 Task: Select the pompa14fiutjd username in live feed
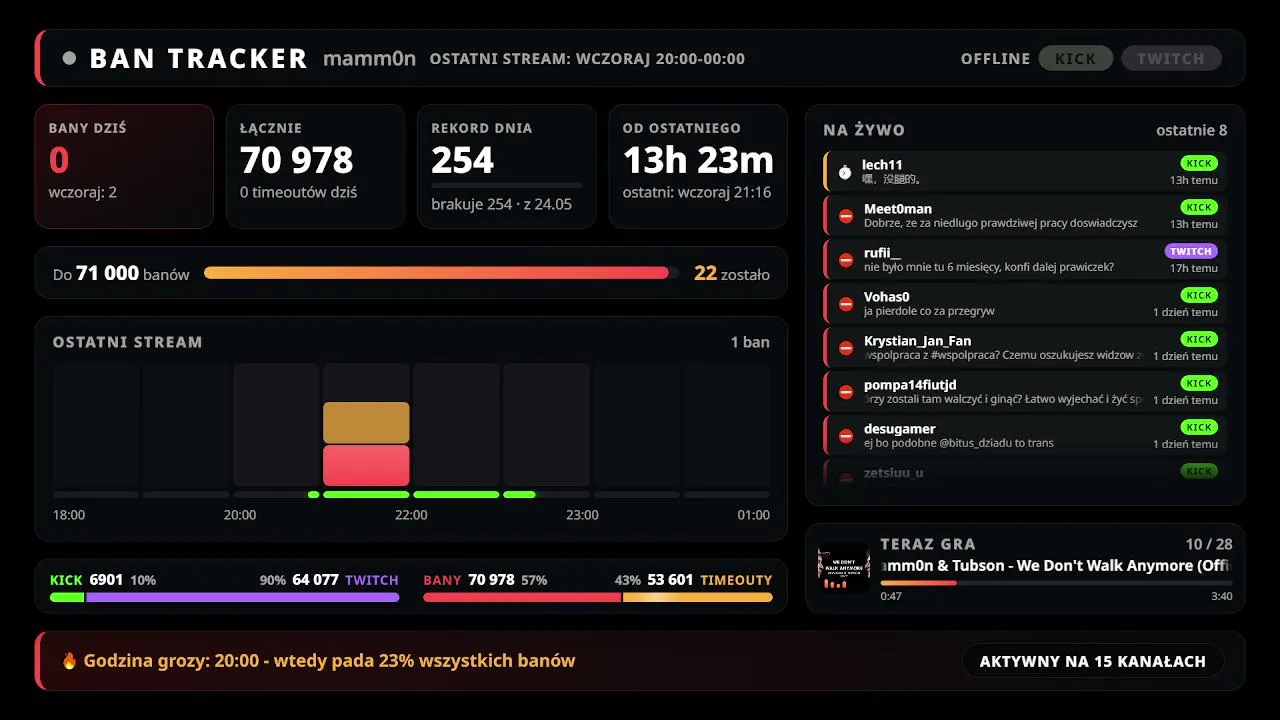pyautogui.click(x=910, y=385)
